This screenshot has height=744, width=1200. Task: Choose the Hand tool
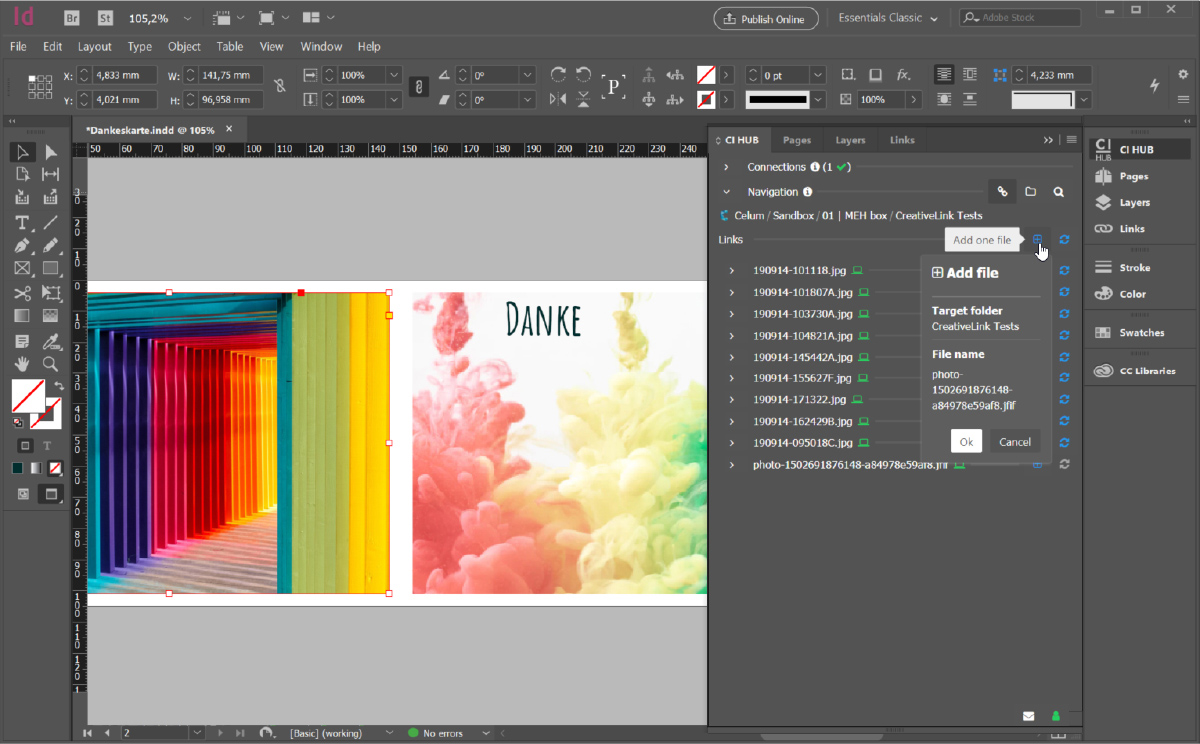(22, 364)
